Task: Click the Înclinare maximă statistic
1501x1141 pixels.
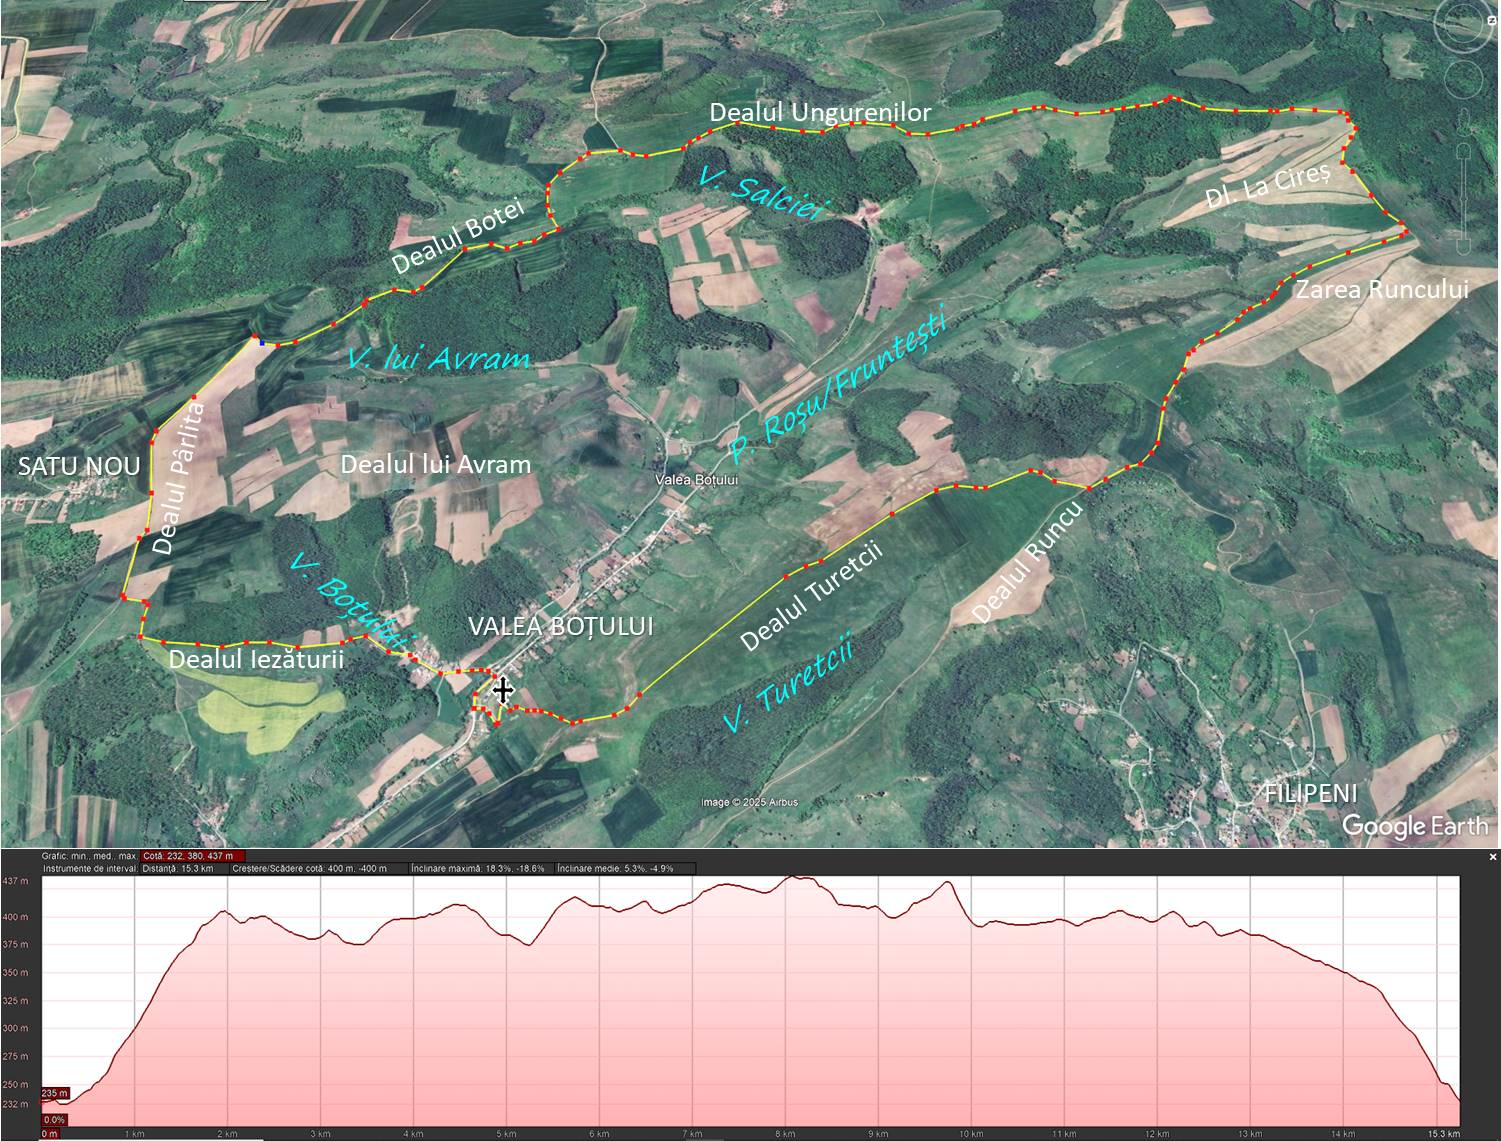Action: tap(479, 868)
